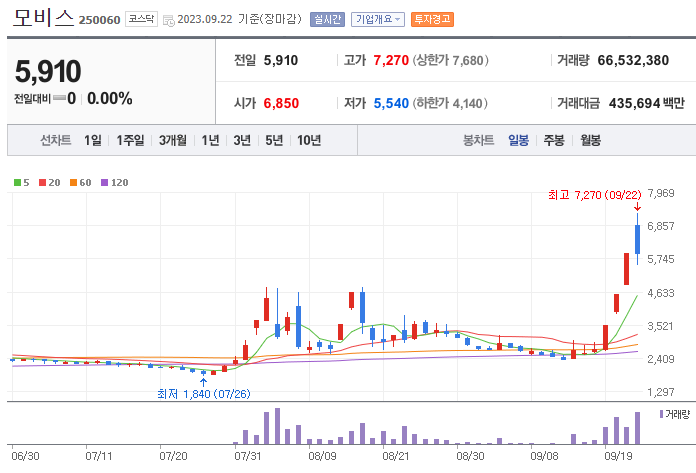Switch to 주봉 weekly candle chart

click(x=554, y=140)
